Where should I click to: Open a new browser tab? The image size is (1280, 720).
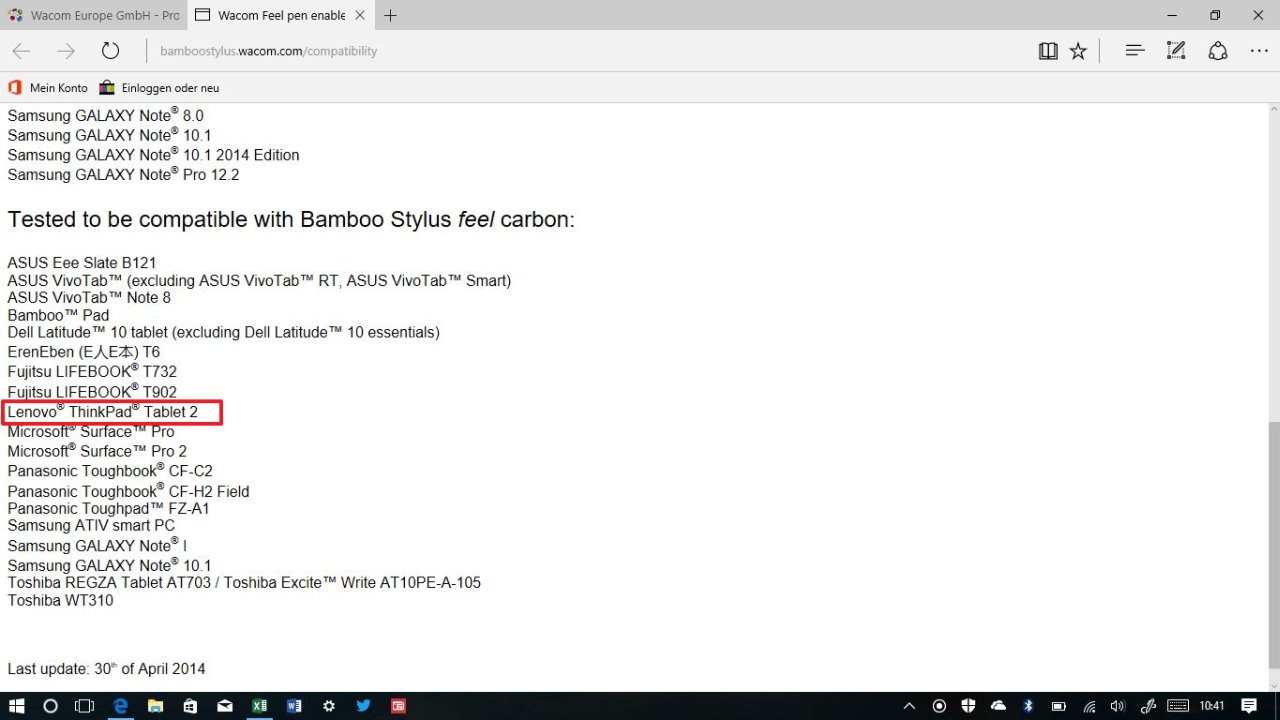pos(390,16)
